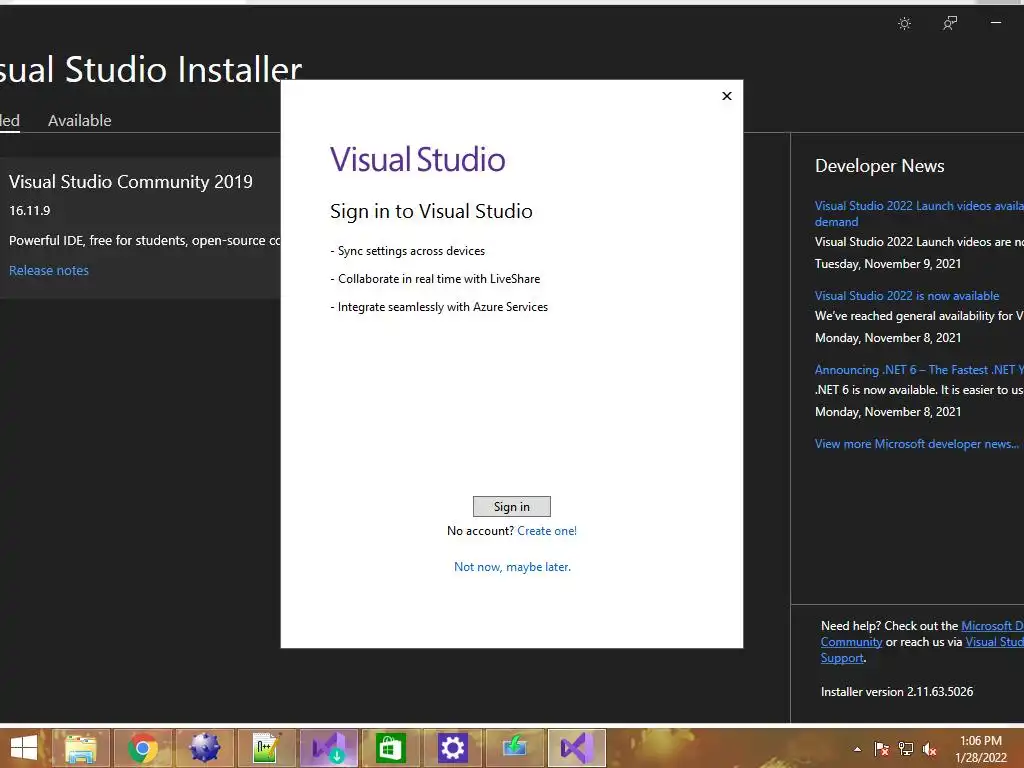Open Visual Studio 2022 is now available link
Screen dimensions: 1024x768
point(906,296)
